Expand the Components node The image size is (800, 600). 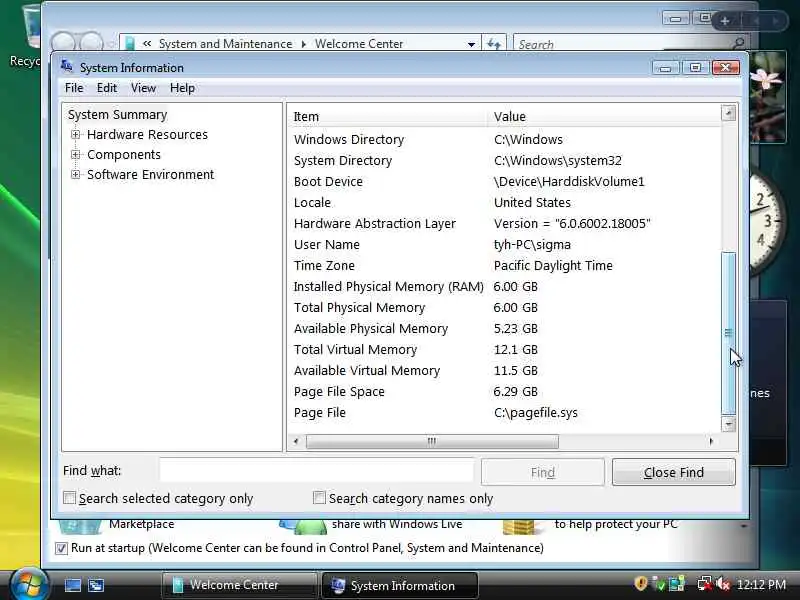(x=76, y=155)
